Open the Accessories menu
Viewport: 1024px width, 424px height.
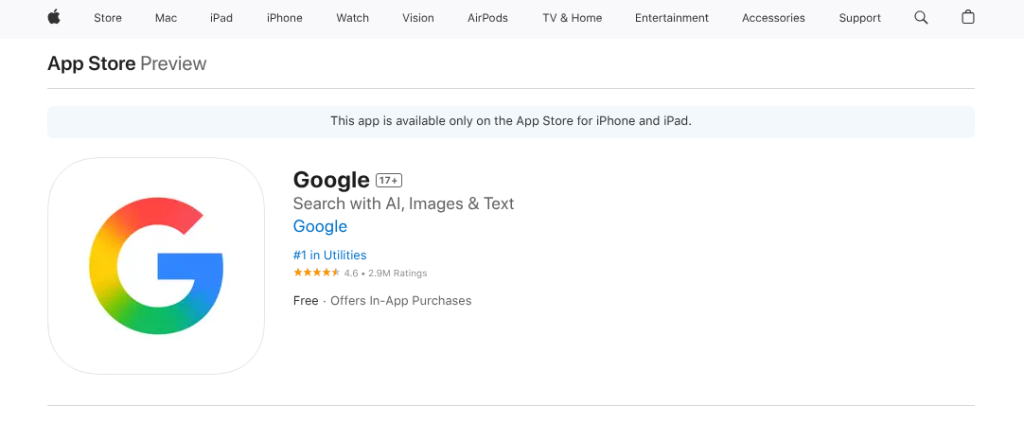[x=773, y=18]
